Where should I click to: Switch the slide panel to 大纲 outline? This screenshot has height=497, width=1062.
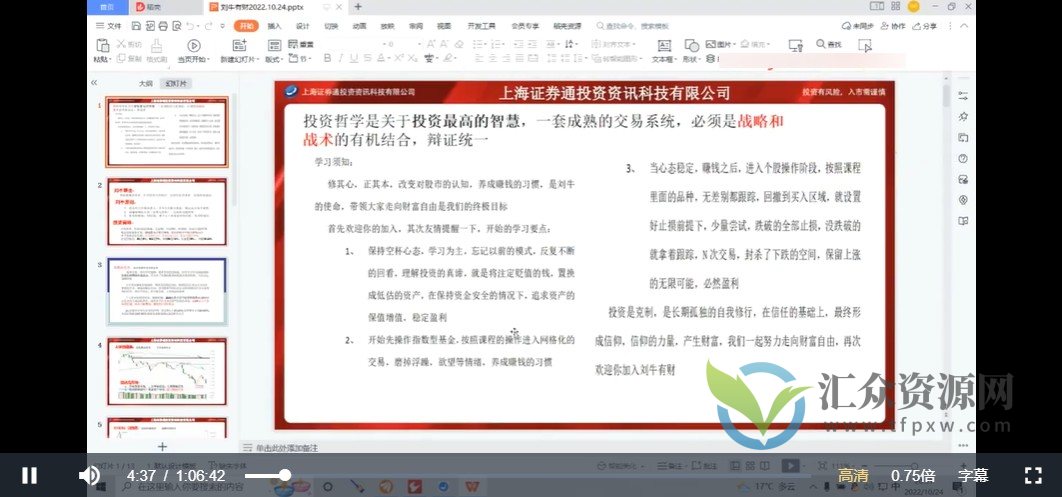click(146, 83)
